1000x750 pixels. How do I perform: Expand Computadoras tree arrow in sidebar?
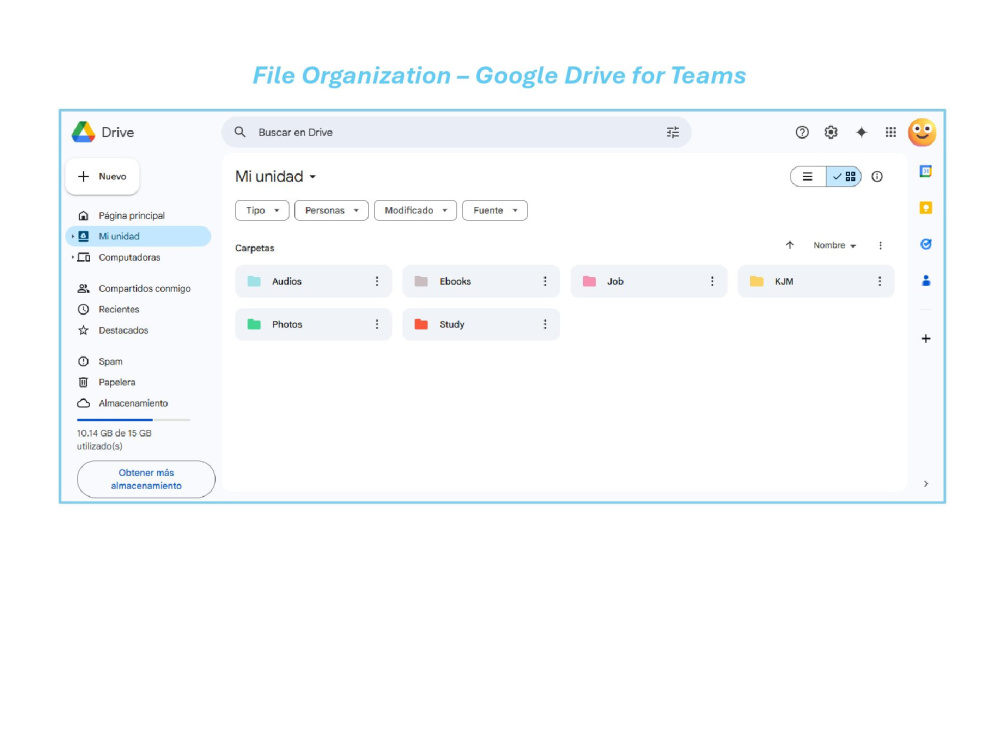[x=73, y=258]
